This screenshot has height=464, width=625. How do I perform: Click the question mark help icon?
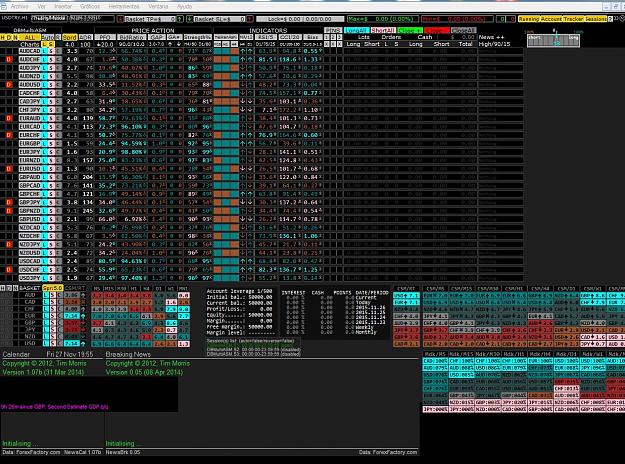pos(611,19)
